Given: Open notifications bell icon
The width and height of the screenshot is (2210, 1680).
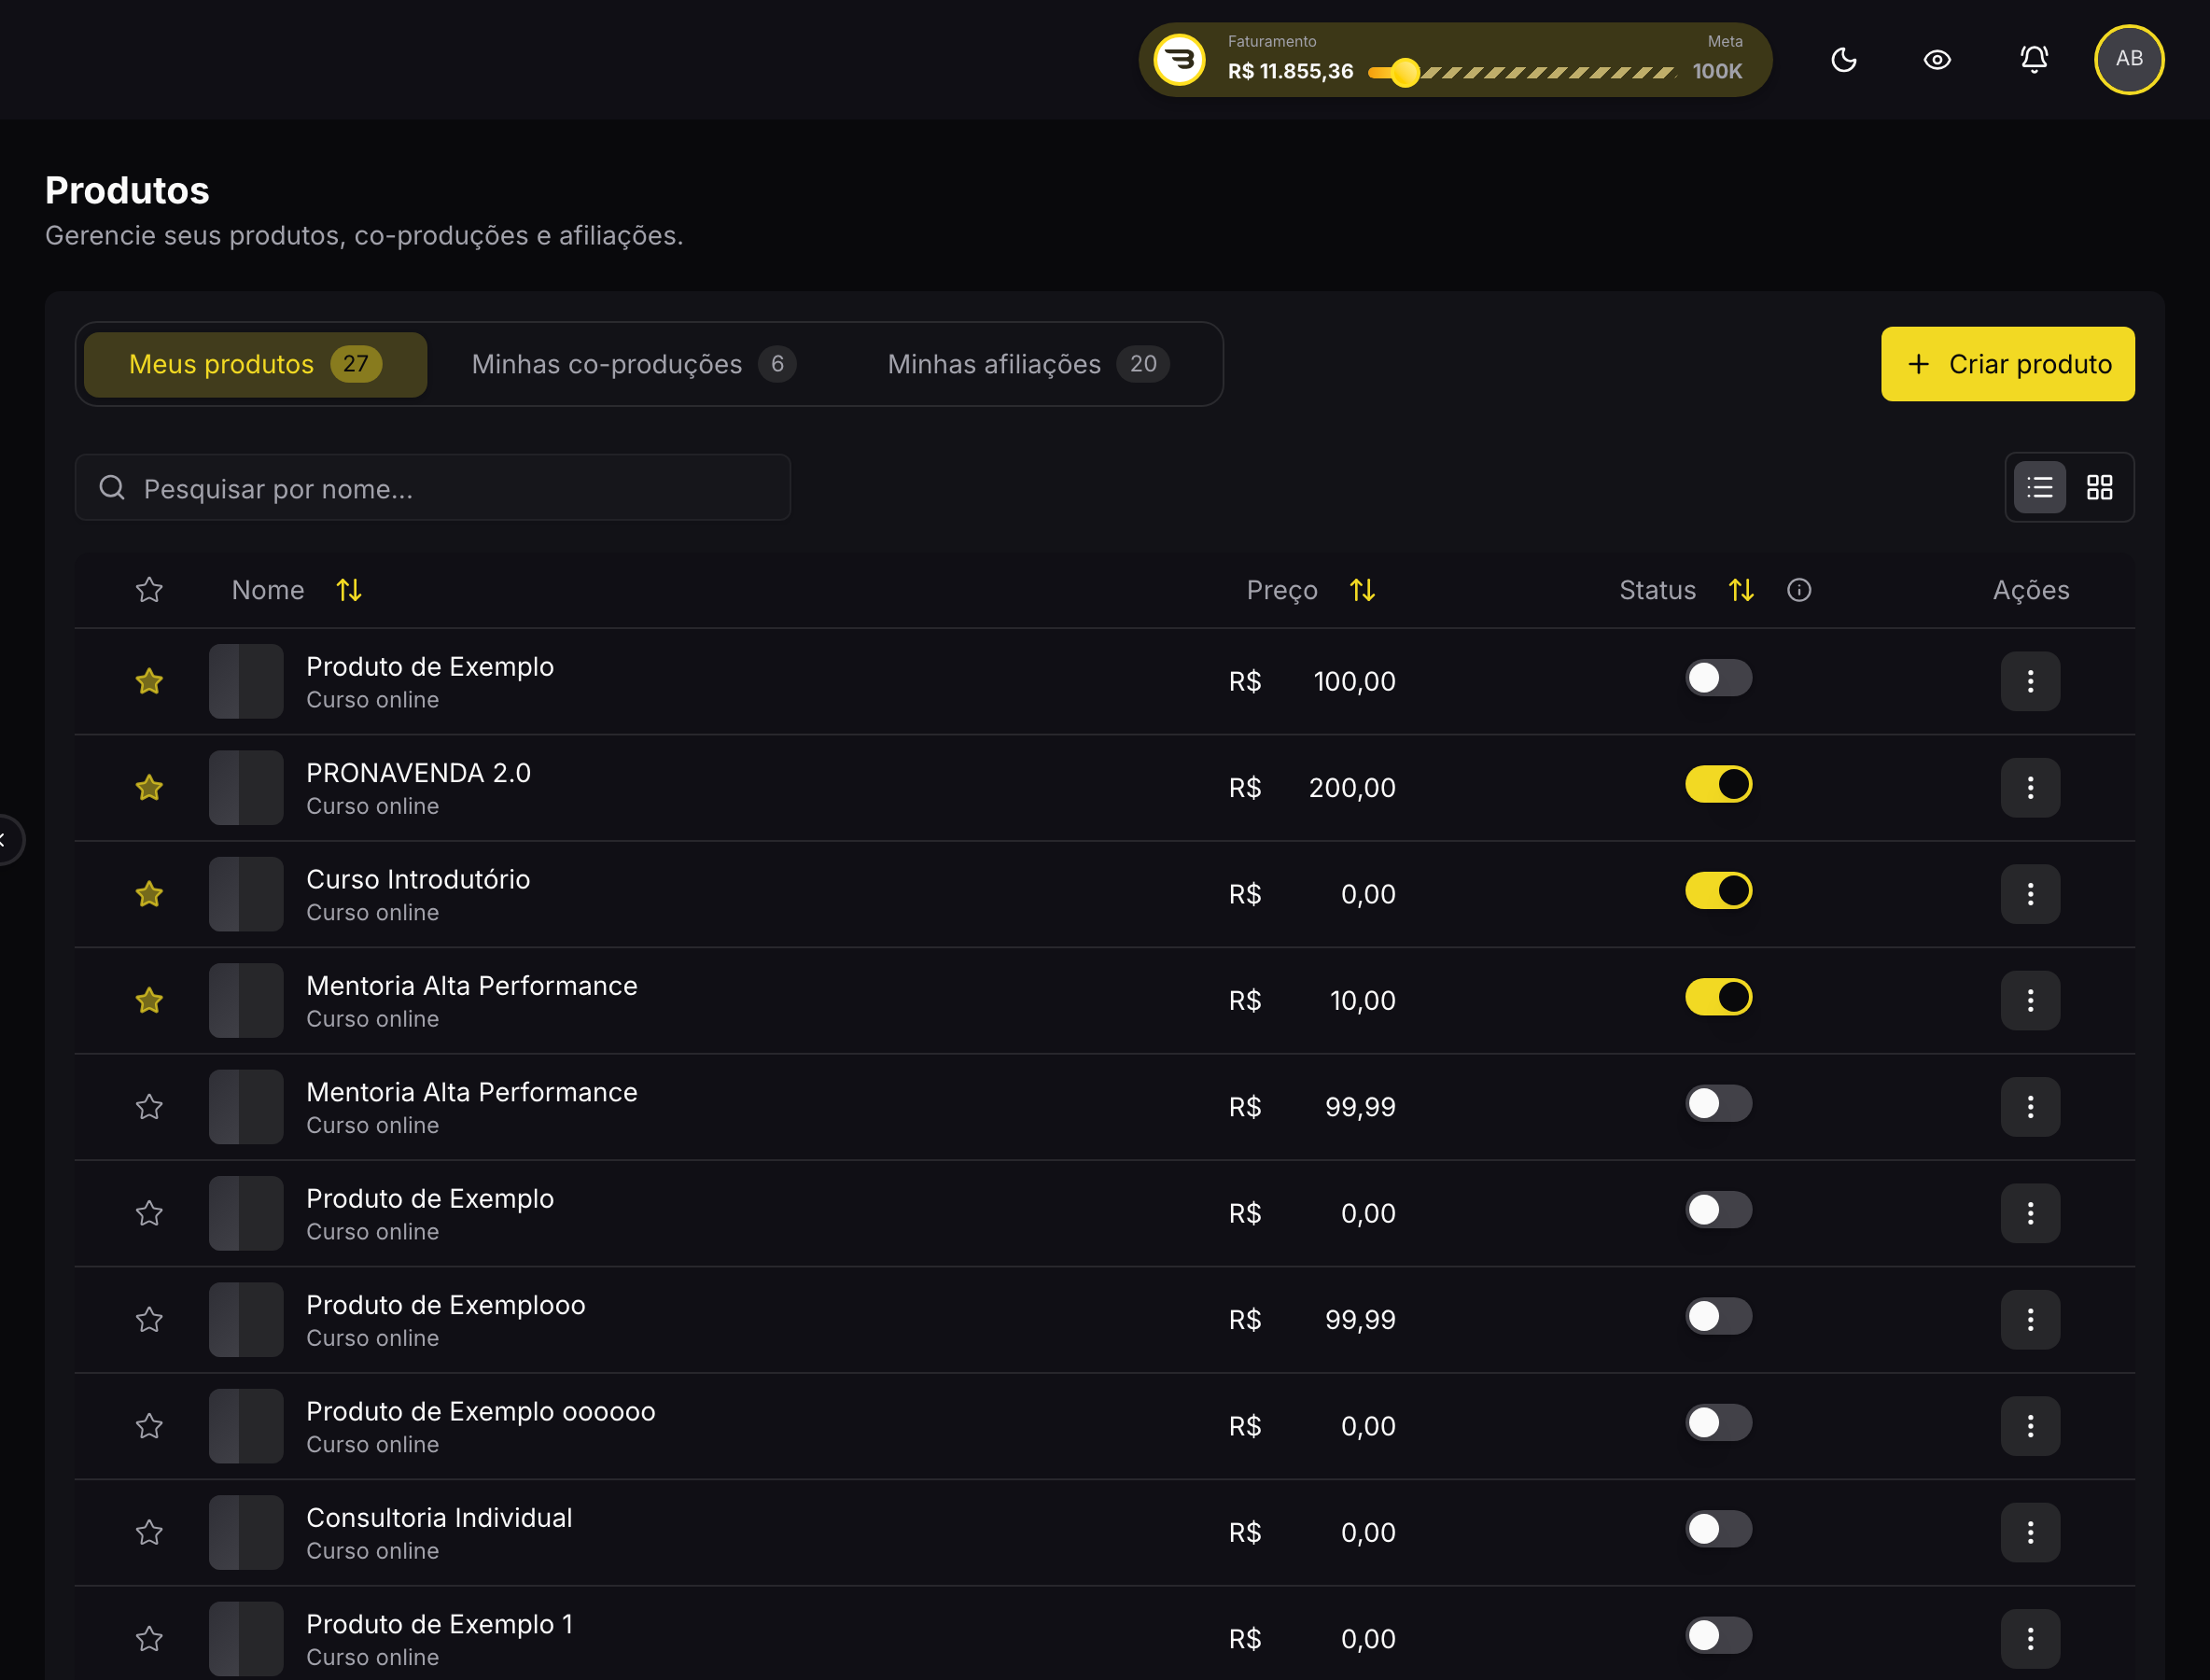Looking at the screenshot, I should 2034,60.
